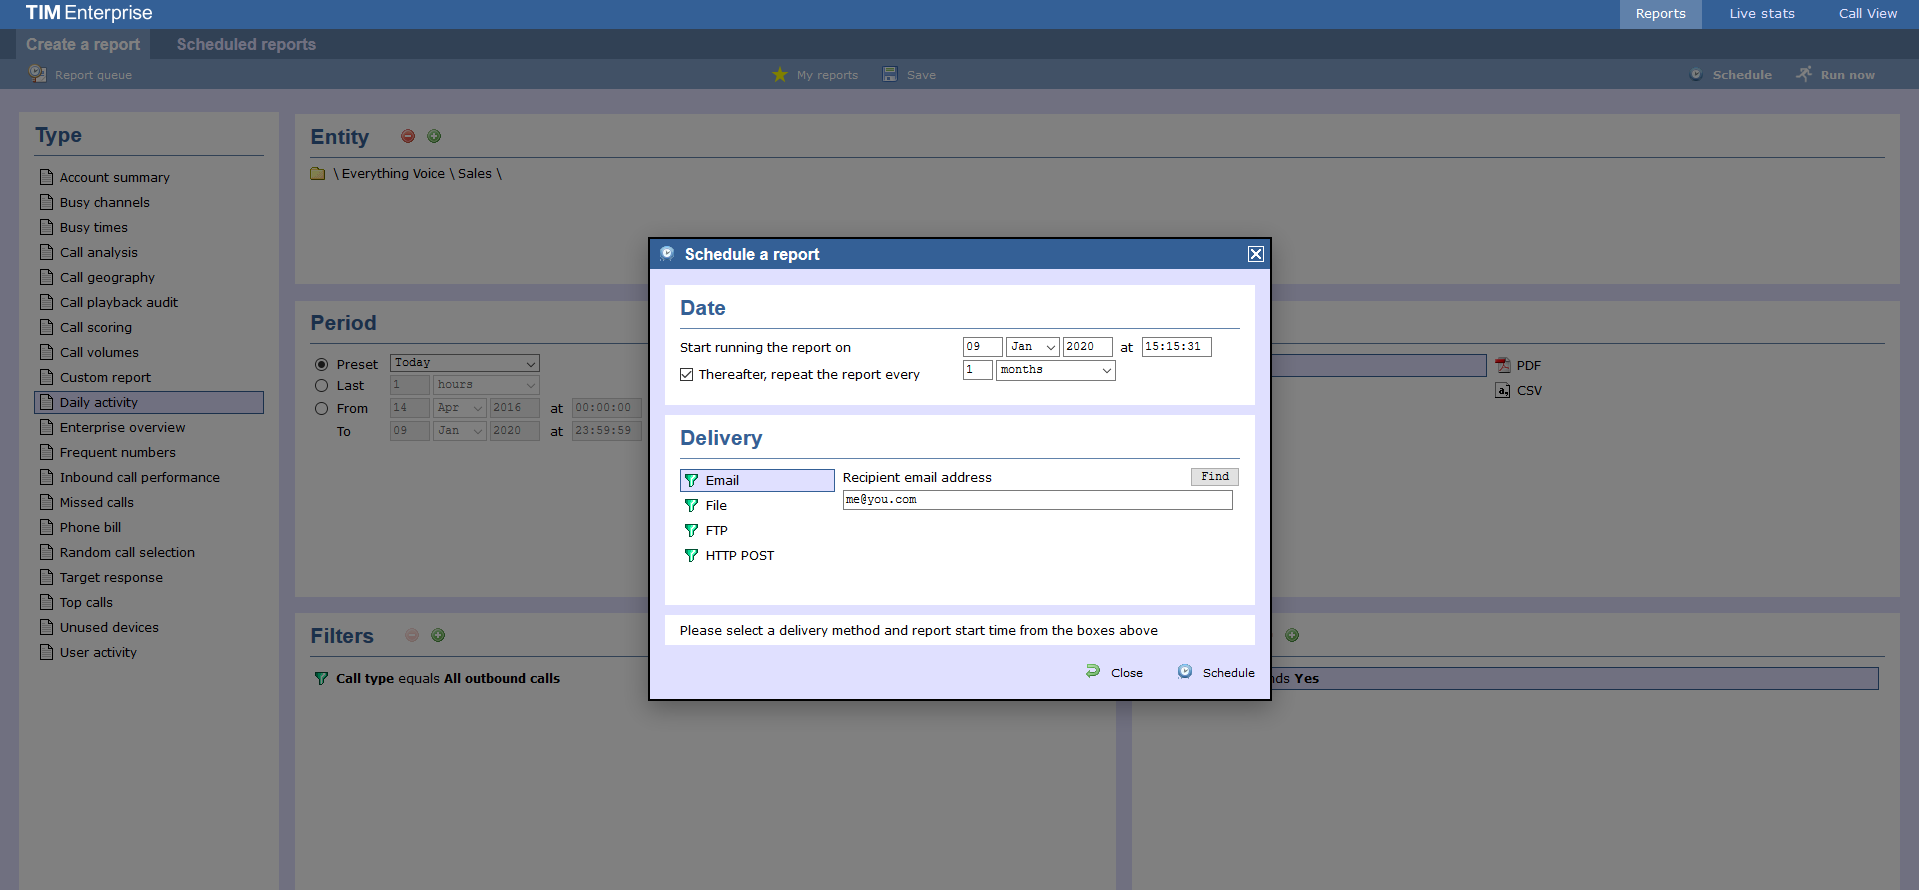Click the Schedule clock icon in toolbar

click(1696, 74)
